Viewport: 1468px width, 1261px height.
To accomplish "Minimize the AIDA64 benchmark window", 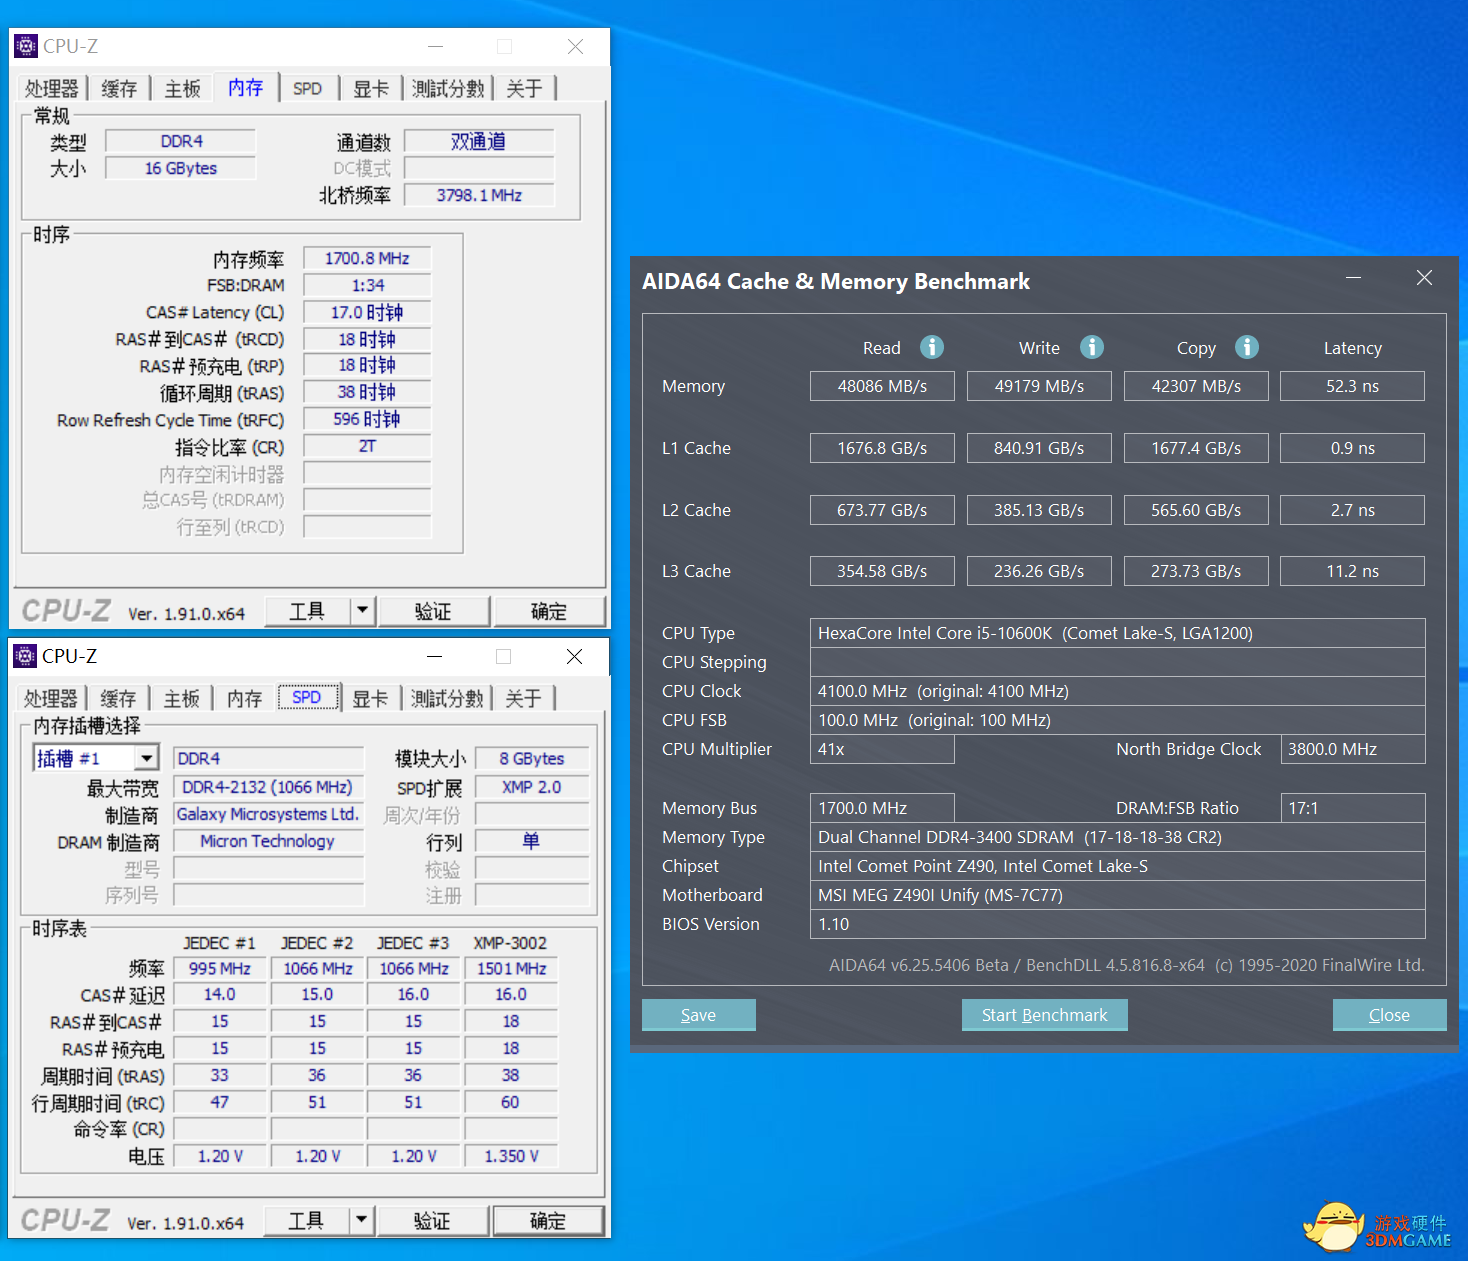I will pos(1354,278).
